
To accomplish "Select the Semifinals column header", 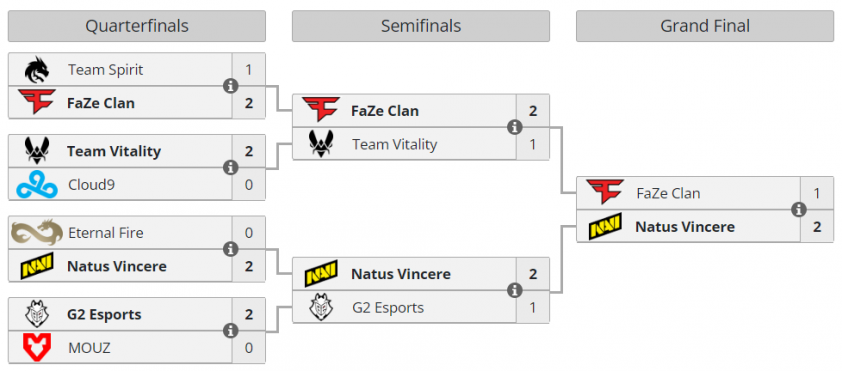I will (x=421, y=26).
